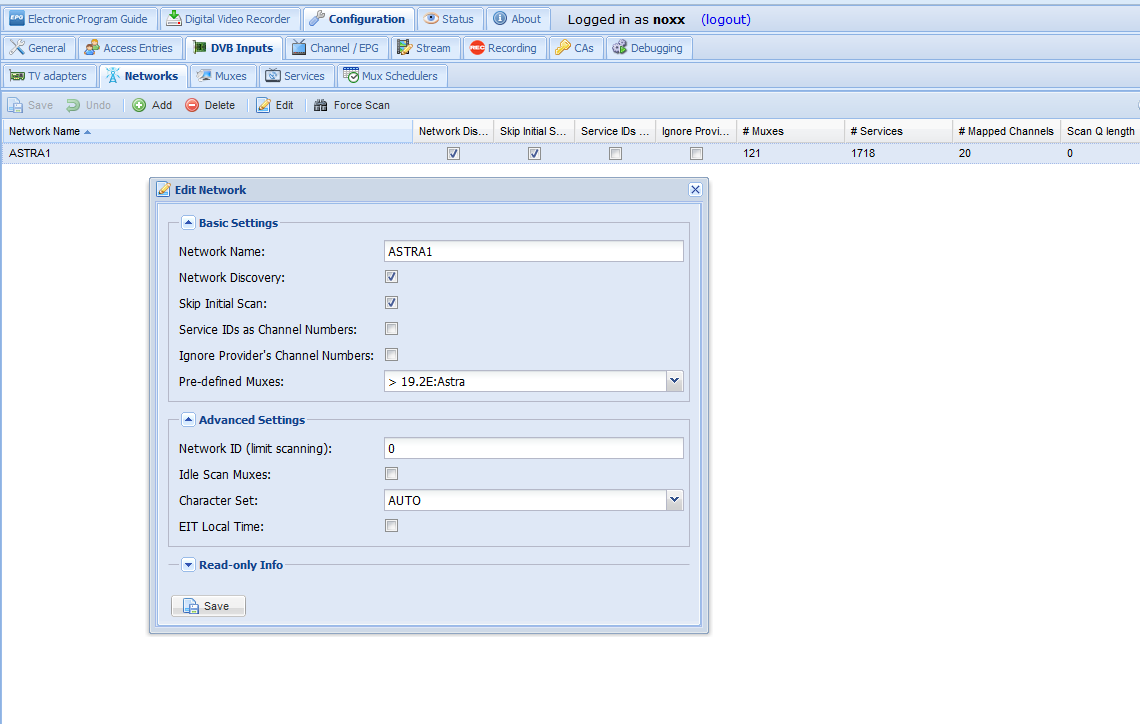Click the Force Scan toolbar button
Image resolution: width=1140 pixels, height=724 pixels.
coord(352,105)
